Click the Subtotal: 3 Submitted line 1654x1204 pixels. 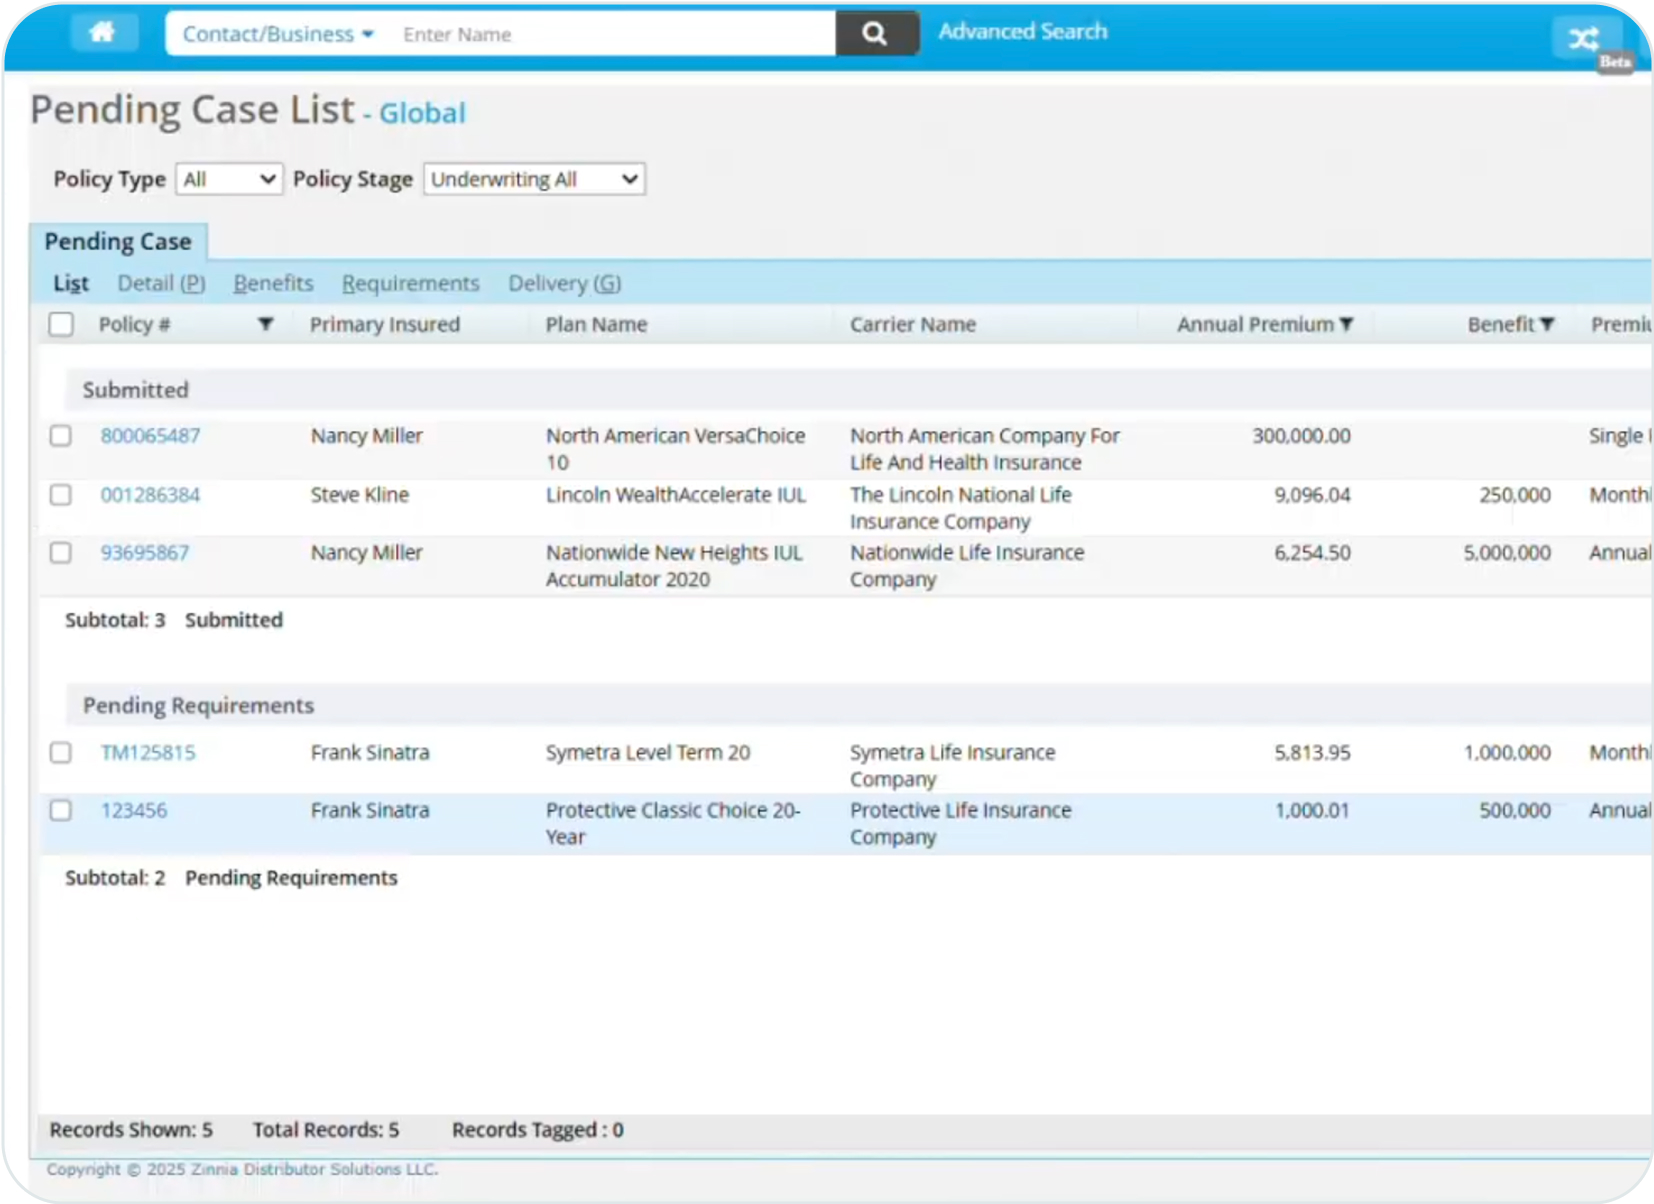coord(174,620)
